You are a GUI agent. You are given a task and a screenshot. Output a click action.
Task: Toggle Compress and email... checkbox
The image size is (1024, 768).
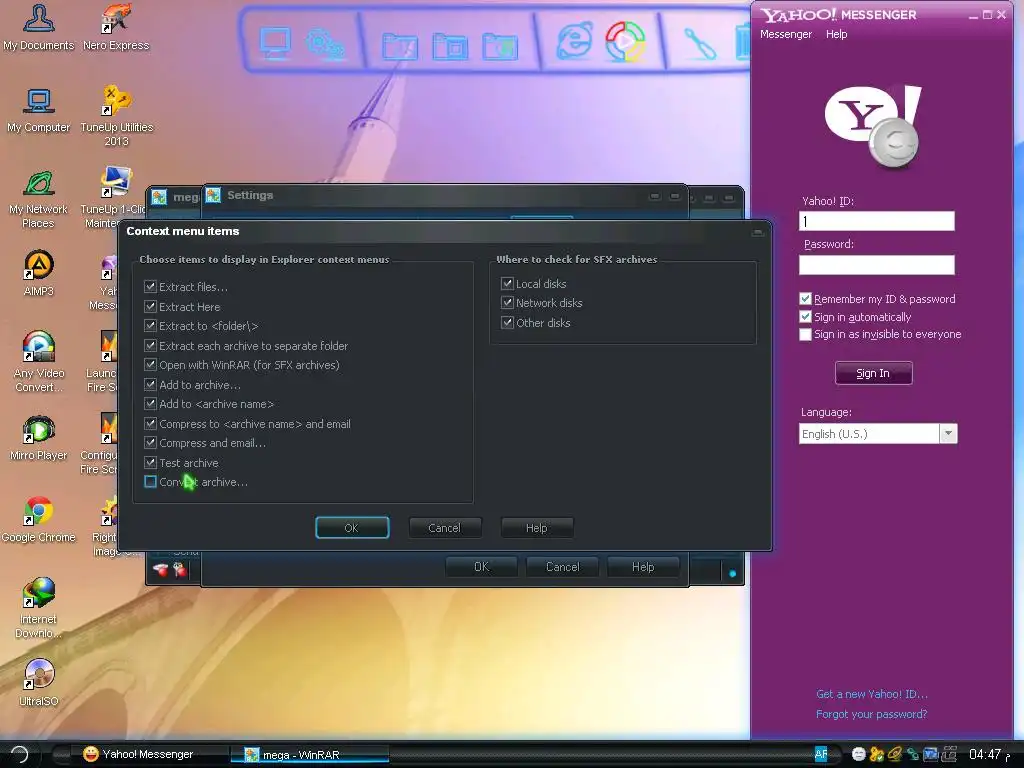[x=150, y=443]
